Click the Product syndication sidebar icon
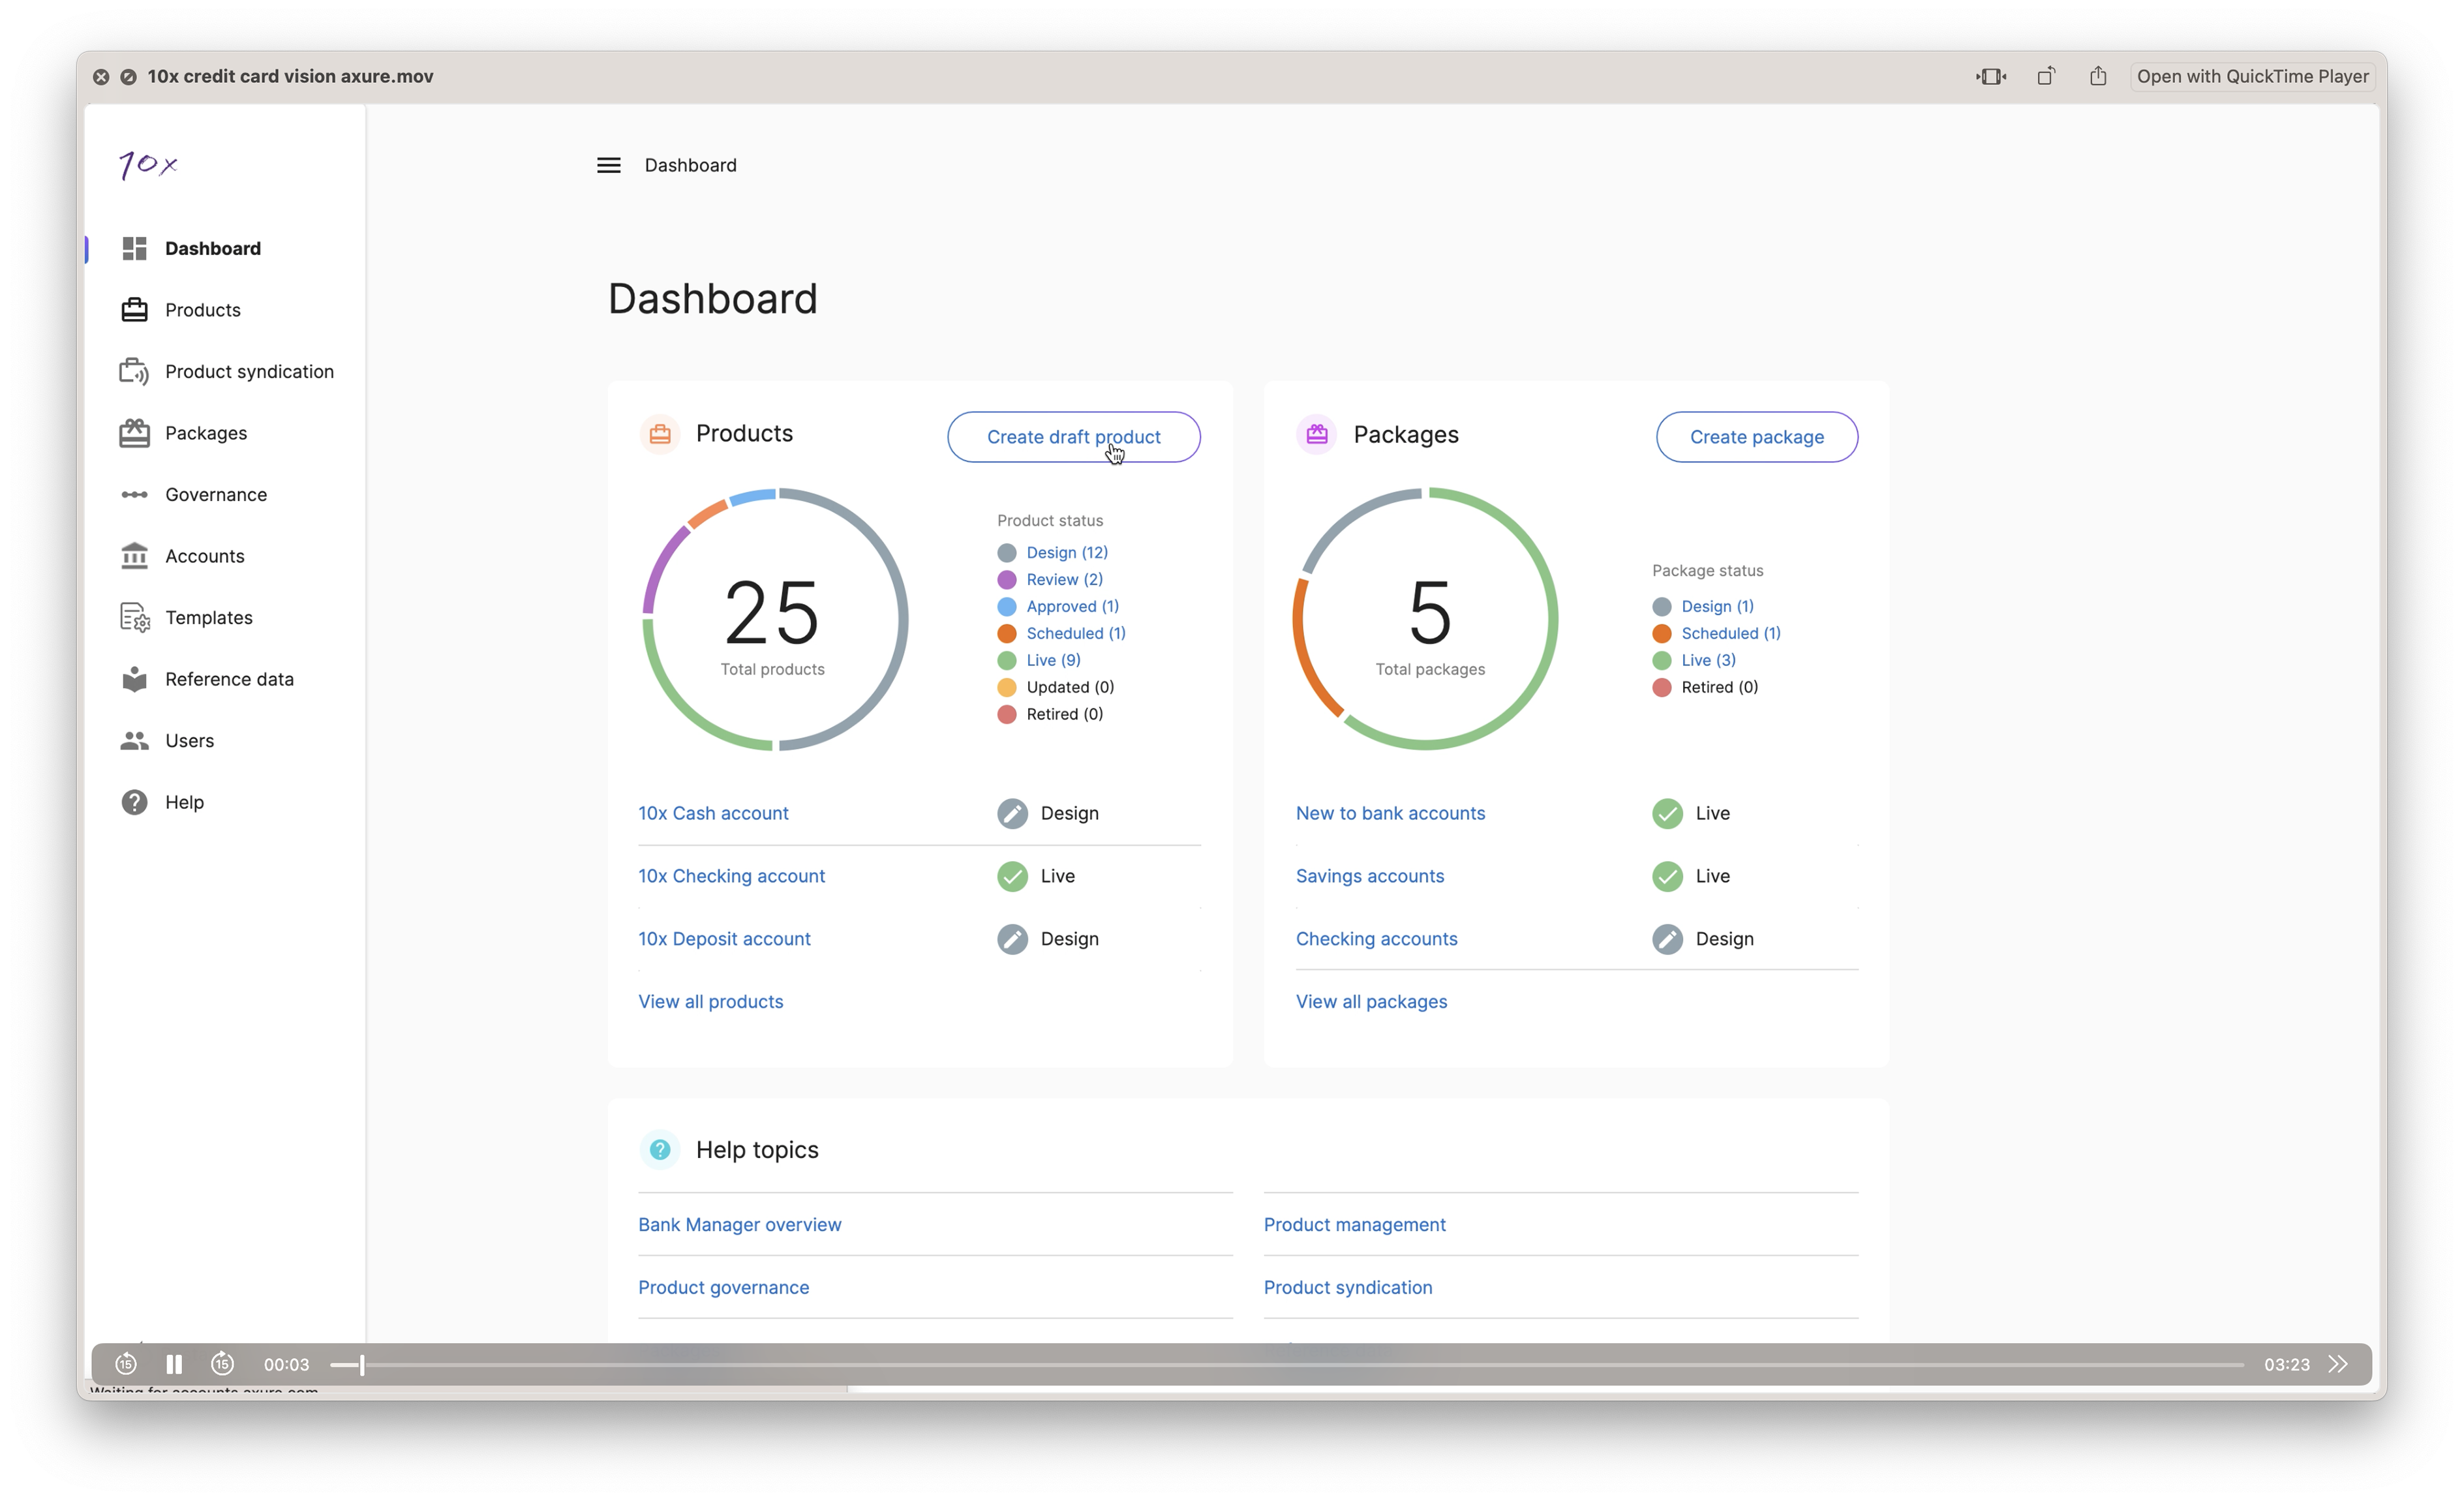This screenshot has width=2464, height=1501. pyautogui.click(x=134, y=371)
